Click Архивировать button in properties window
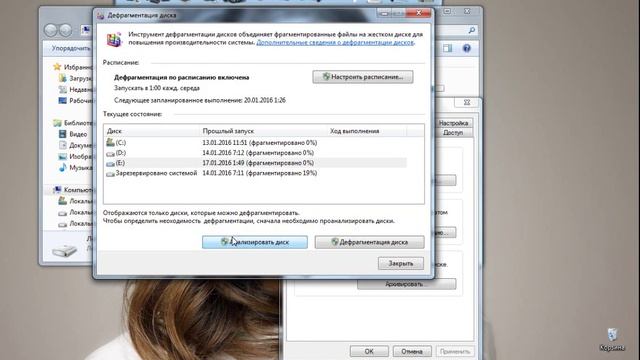The width and height of the screenshot is (640, 360). coord(407,284)
